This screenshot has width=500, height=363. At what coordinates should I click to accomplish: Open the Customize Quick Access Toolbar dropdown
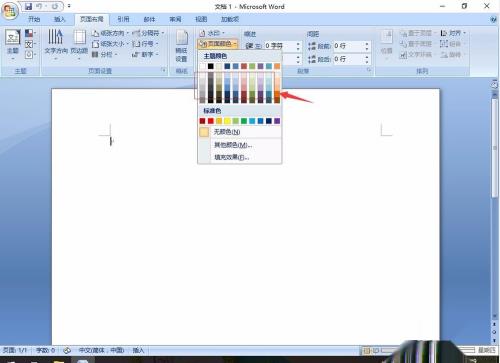coord(69,6)
